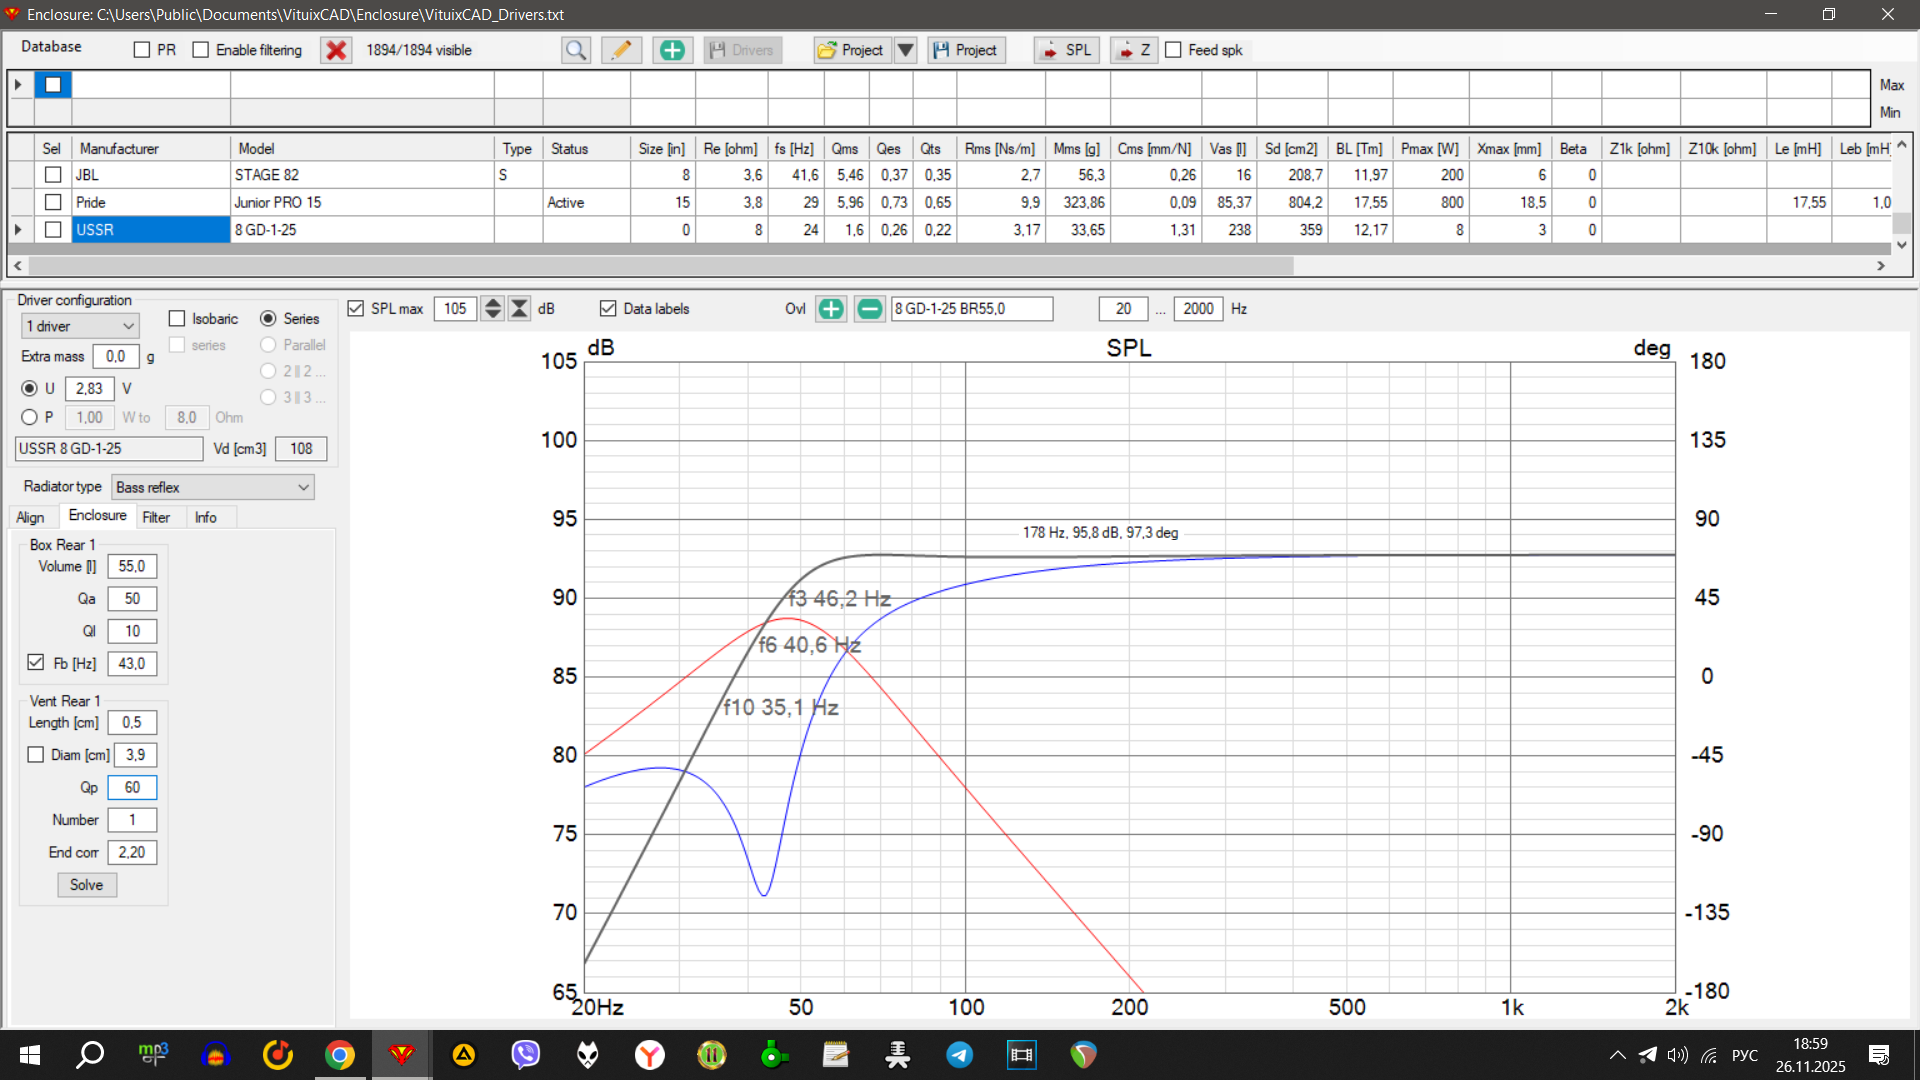This screenshot has height=1080, width=1920.
Task: Open the Radiator type Bass reflex dropdown
Action: pos(212,487)
